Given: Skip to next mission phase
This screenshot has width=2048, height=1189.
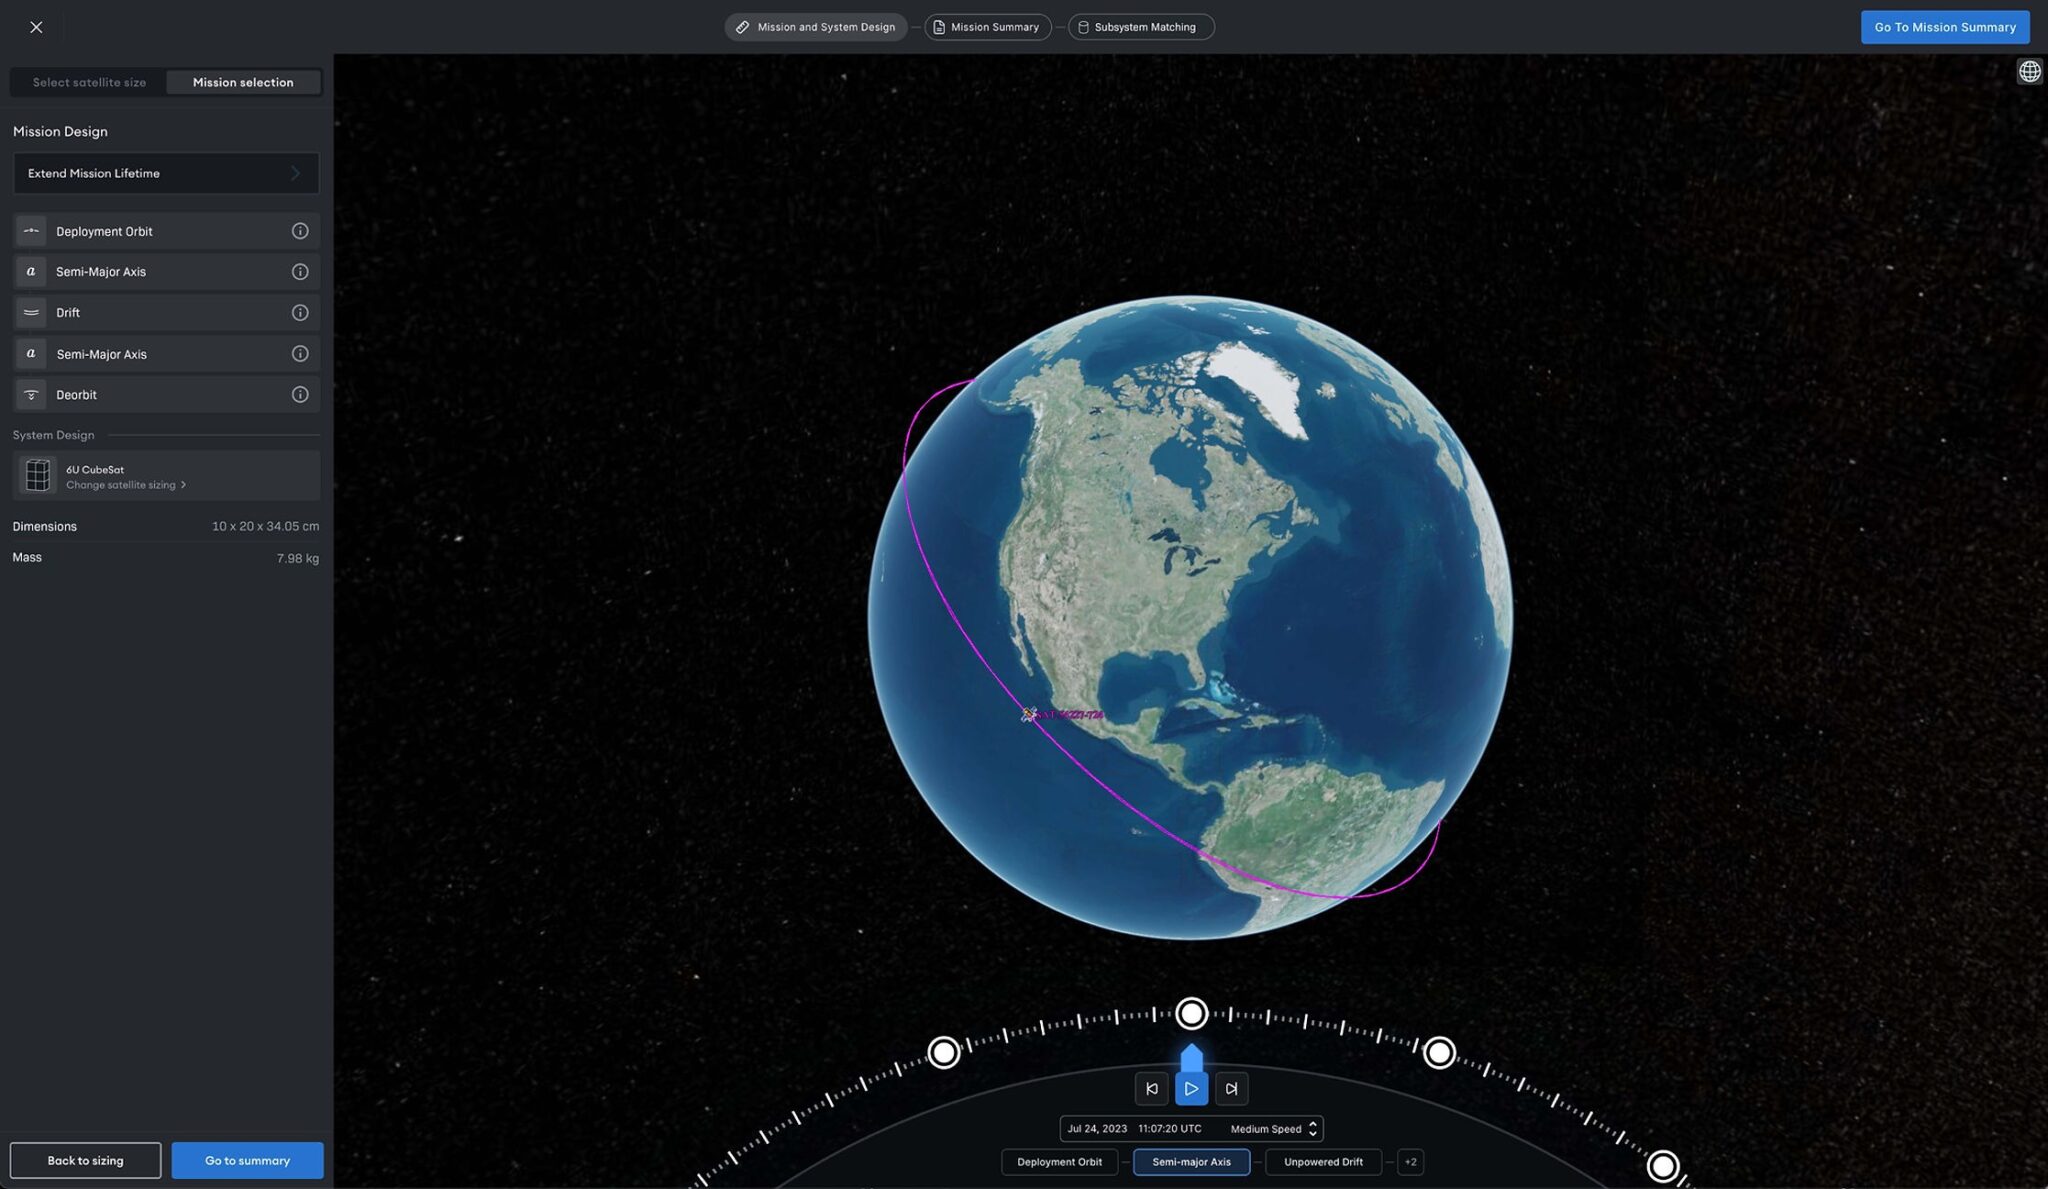Looking at the screenshot, I should (x=1231, y=1089).
